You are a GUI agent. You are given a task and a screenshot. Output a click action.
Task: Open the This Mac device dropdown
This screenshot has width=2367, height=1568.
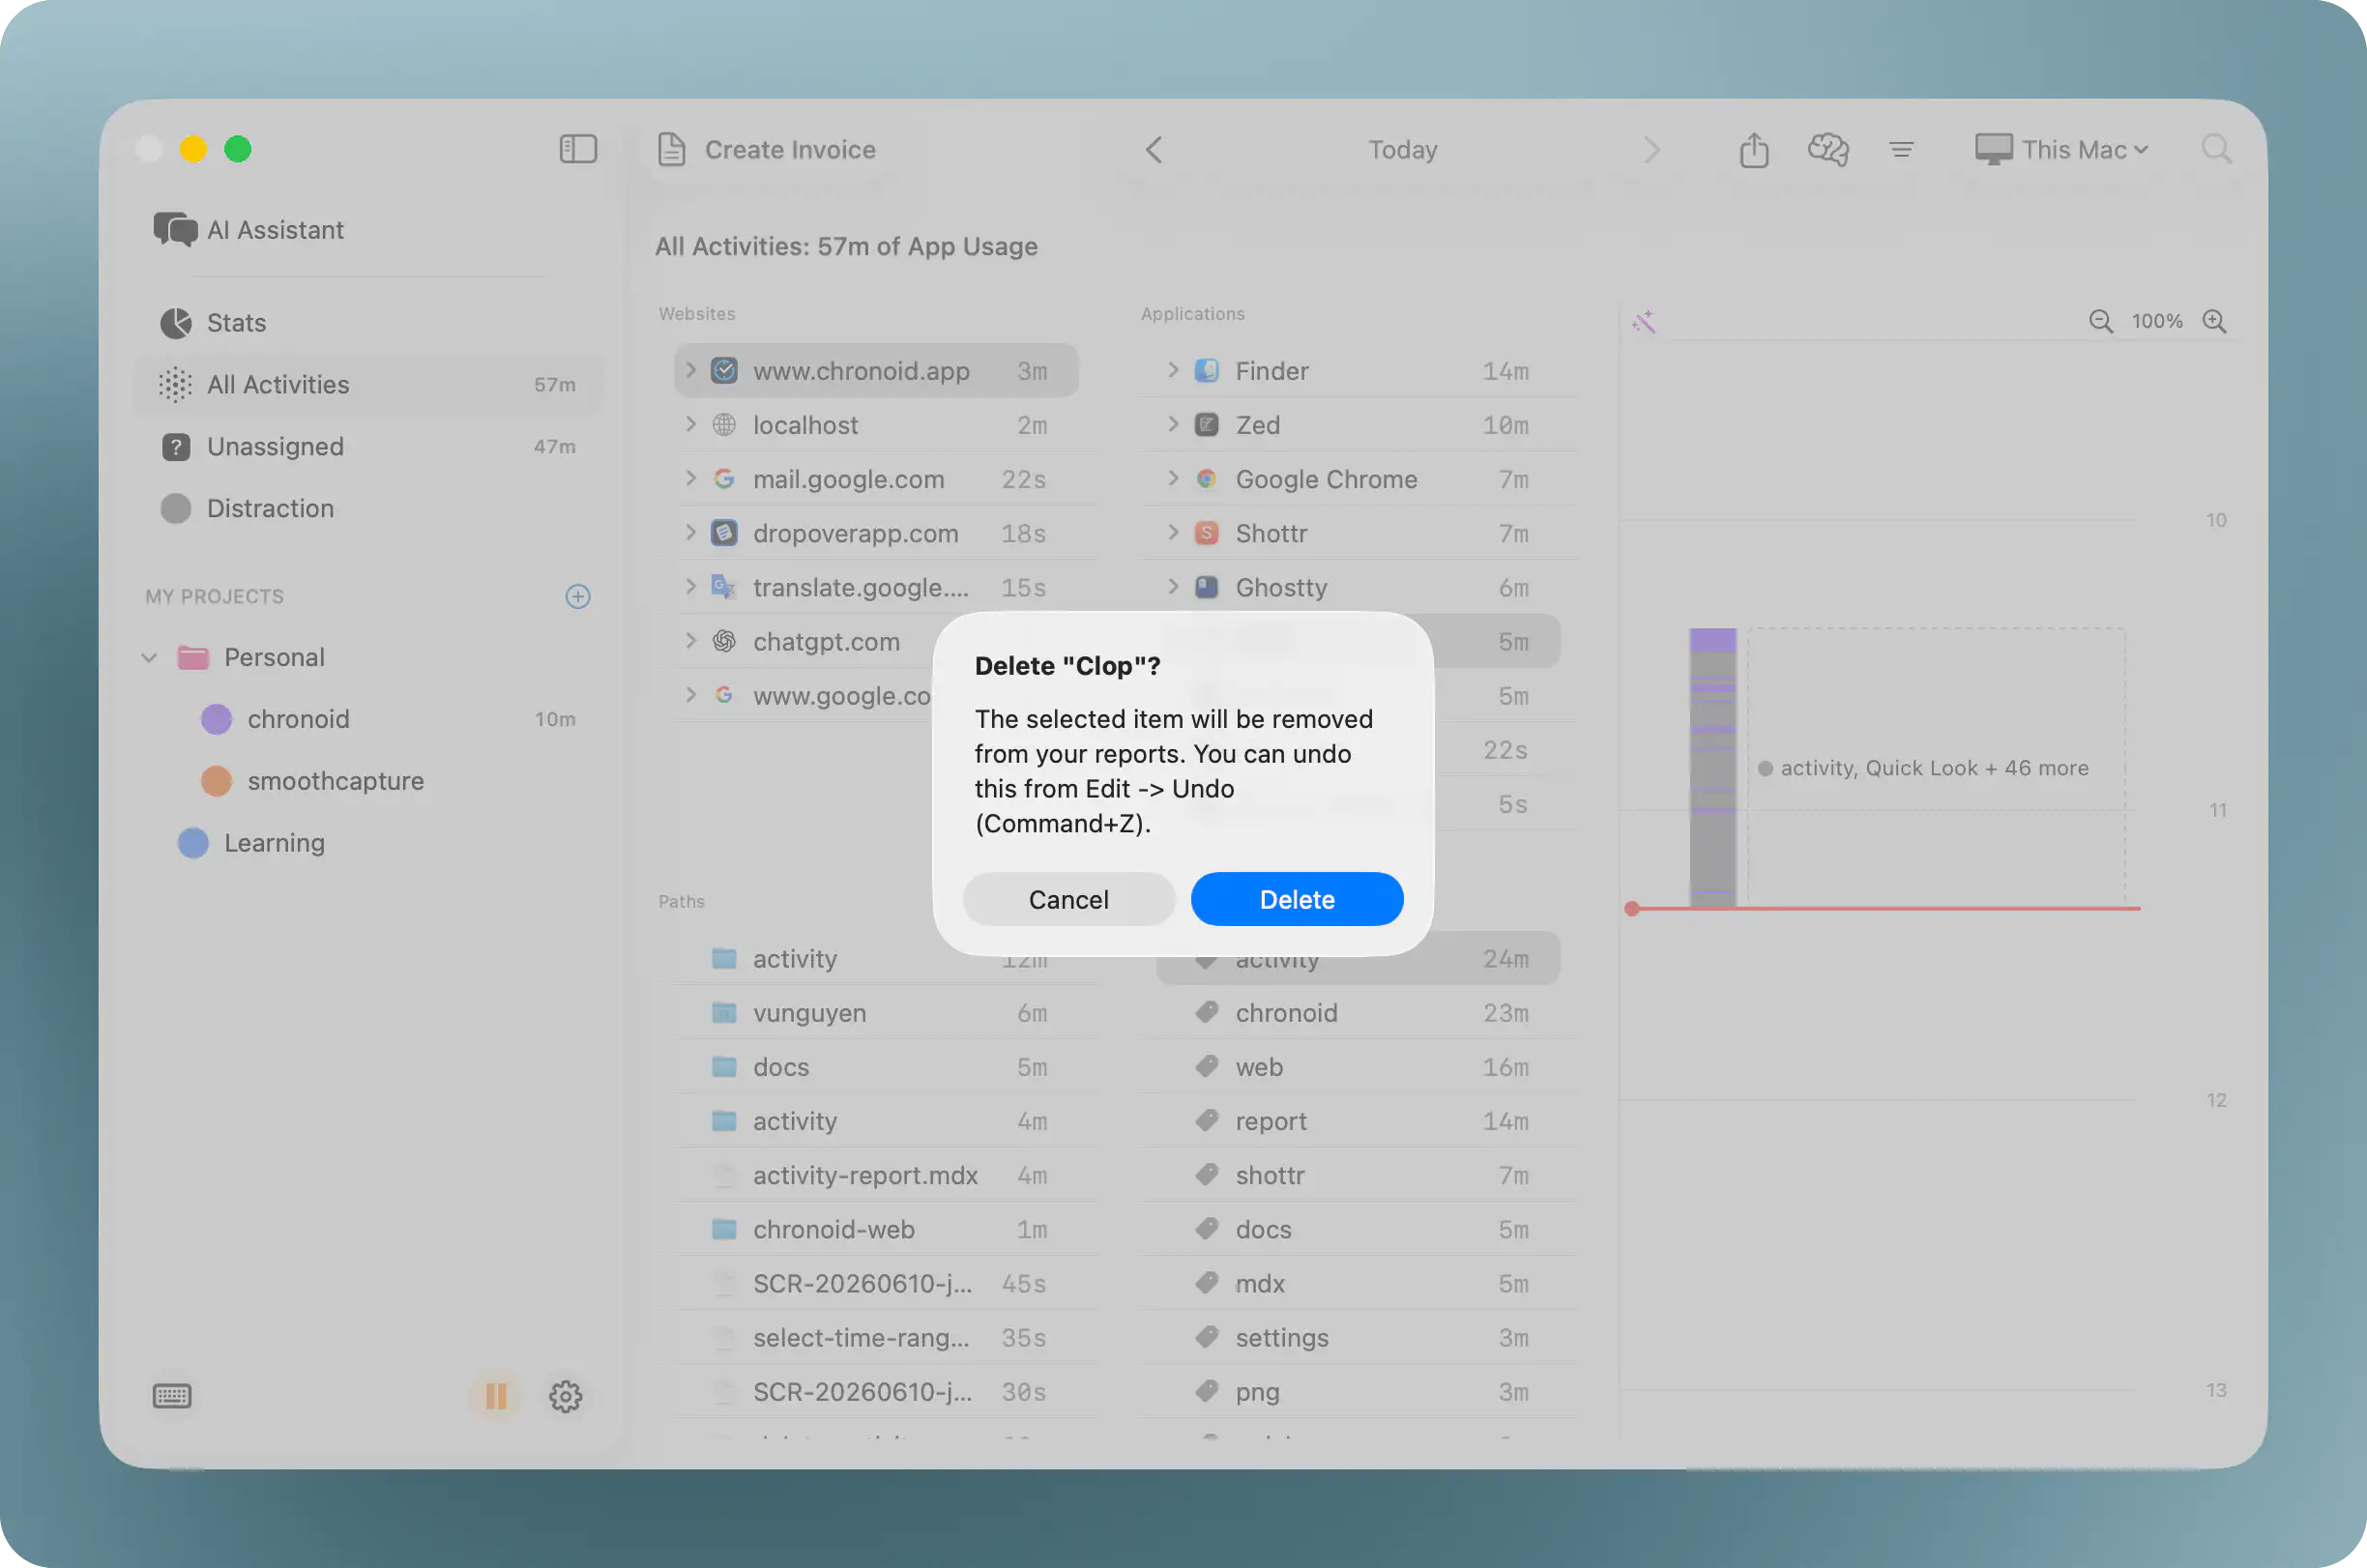(x=2062, y=149)
